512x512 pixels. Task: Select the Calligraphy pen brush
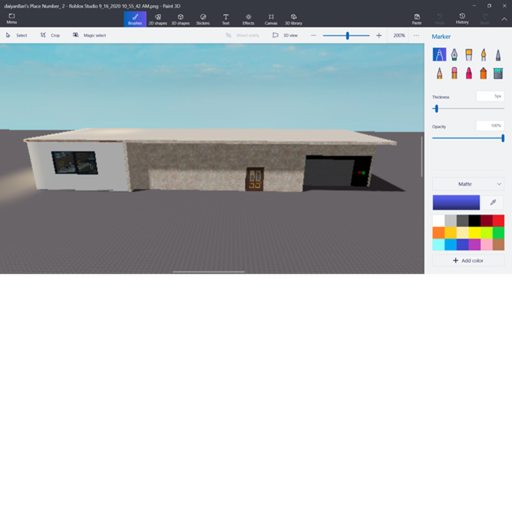pos(454,54)
